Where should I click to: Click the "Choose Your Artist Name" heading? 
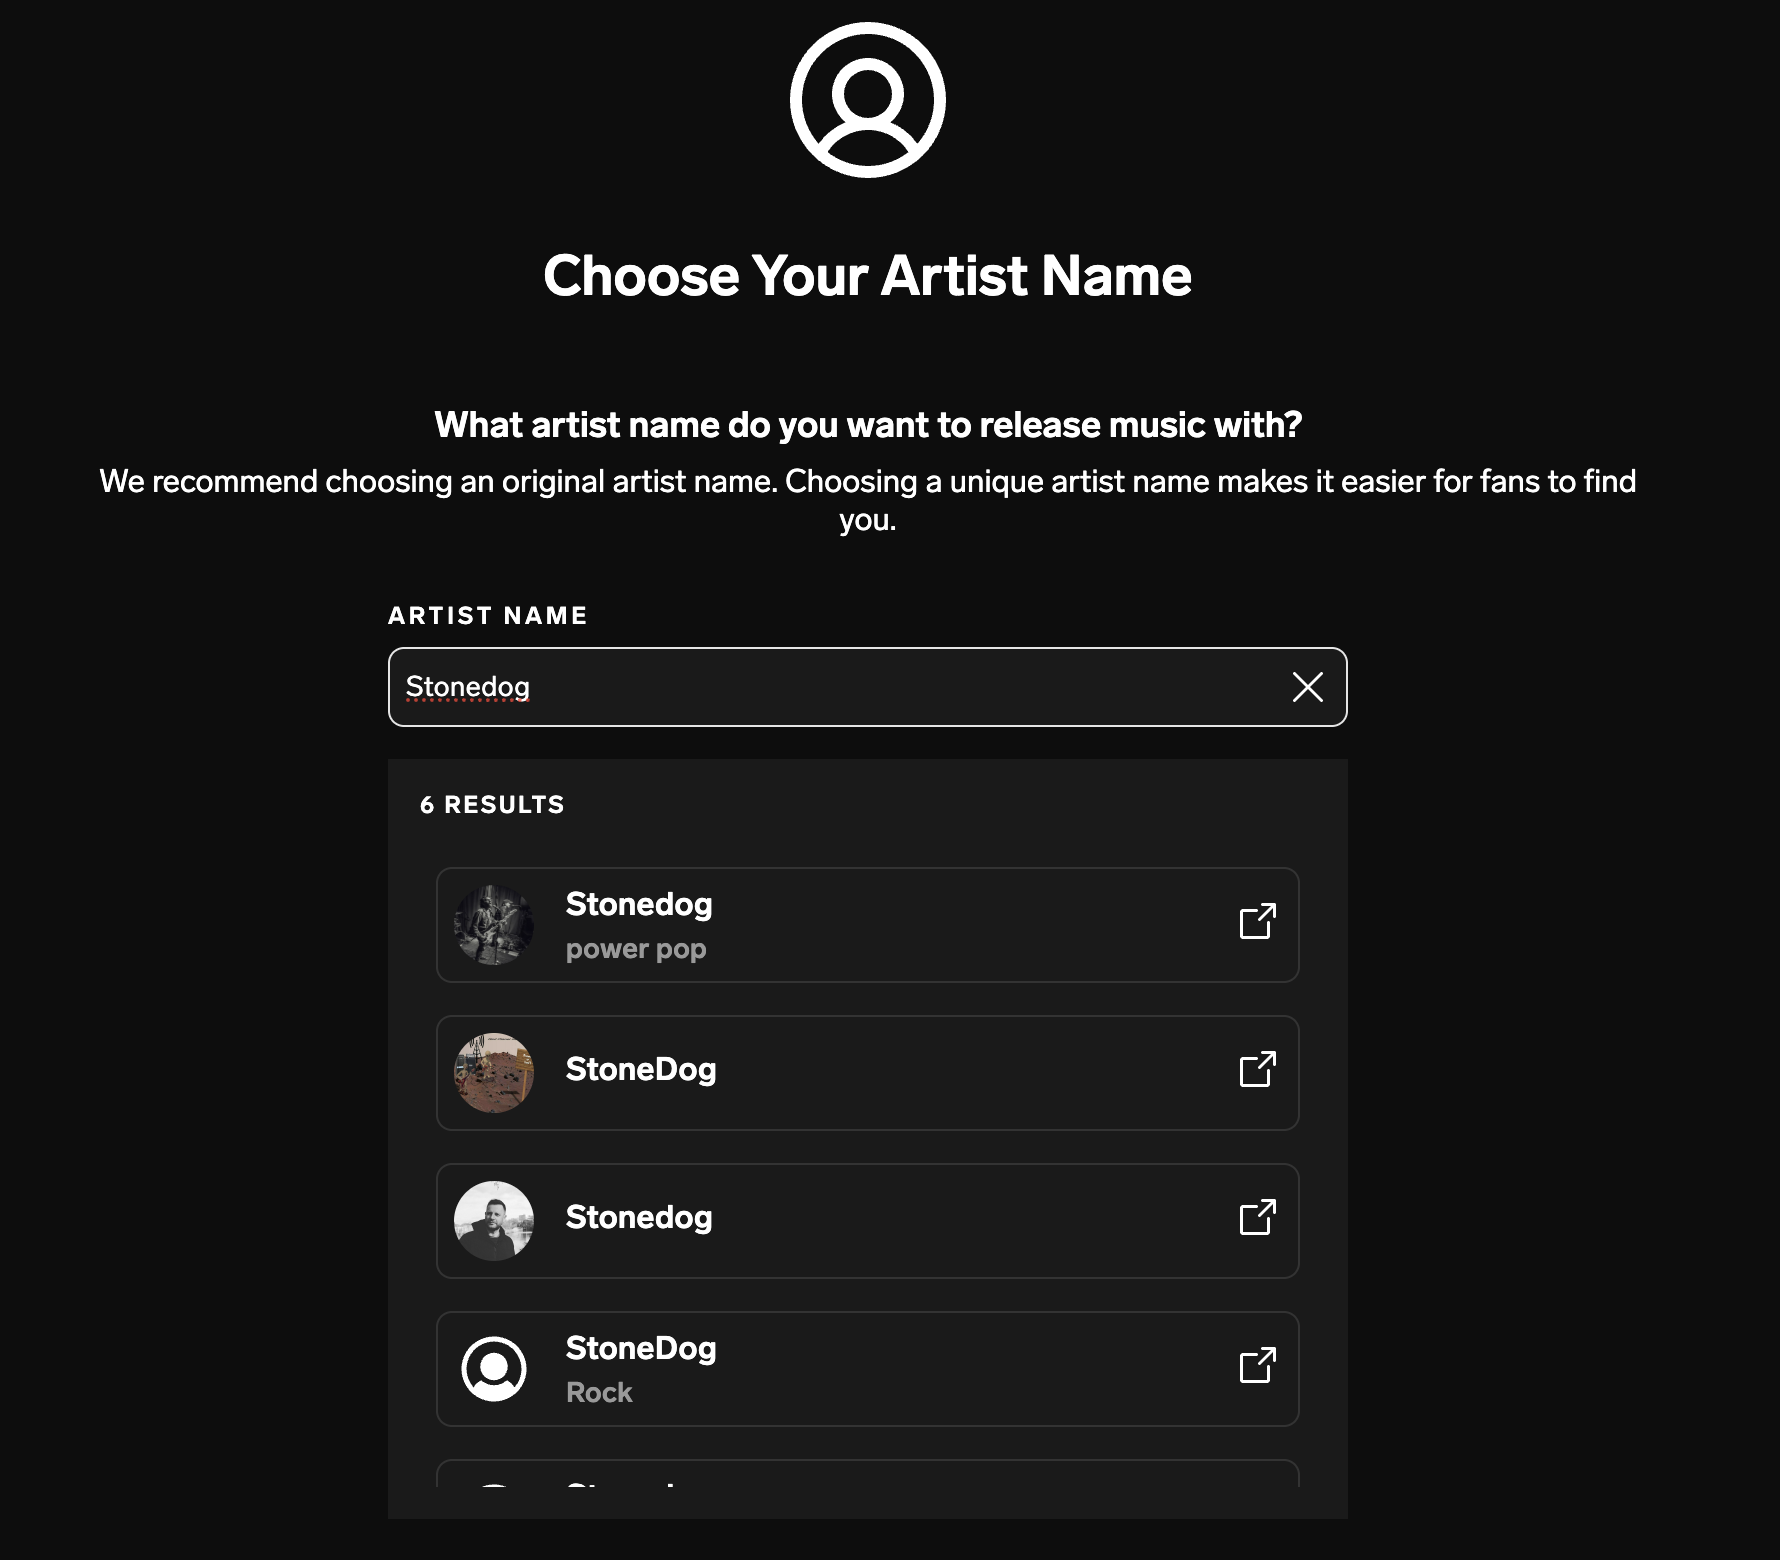click(x=867, y=276)
